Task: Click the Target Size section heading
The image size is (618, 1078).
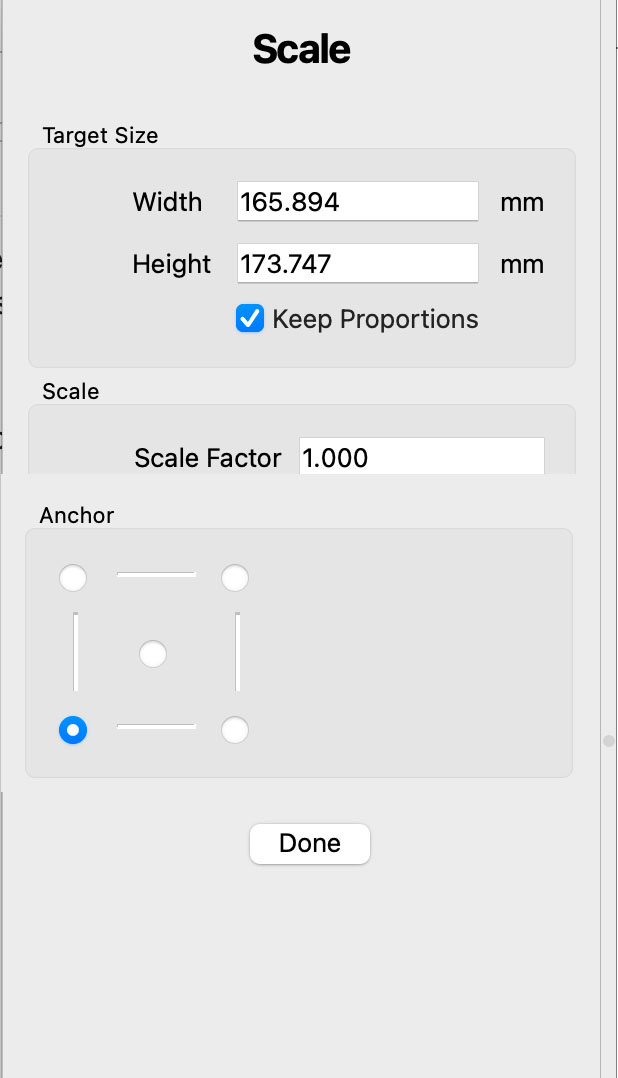Action: tap(100, 135)
